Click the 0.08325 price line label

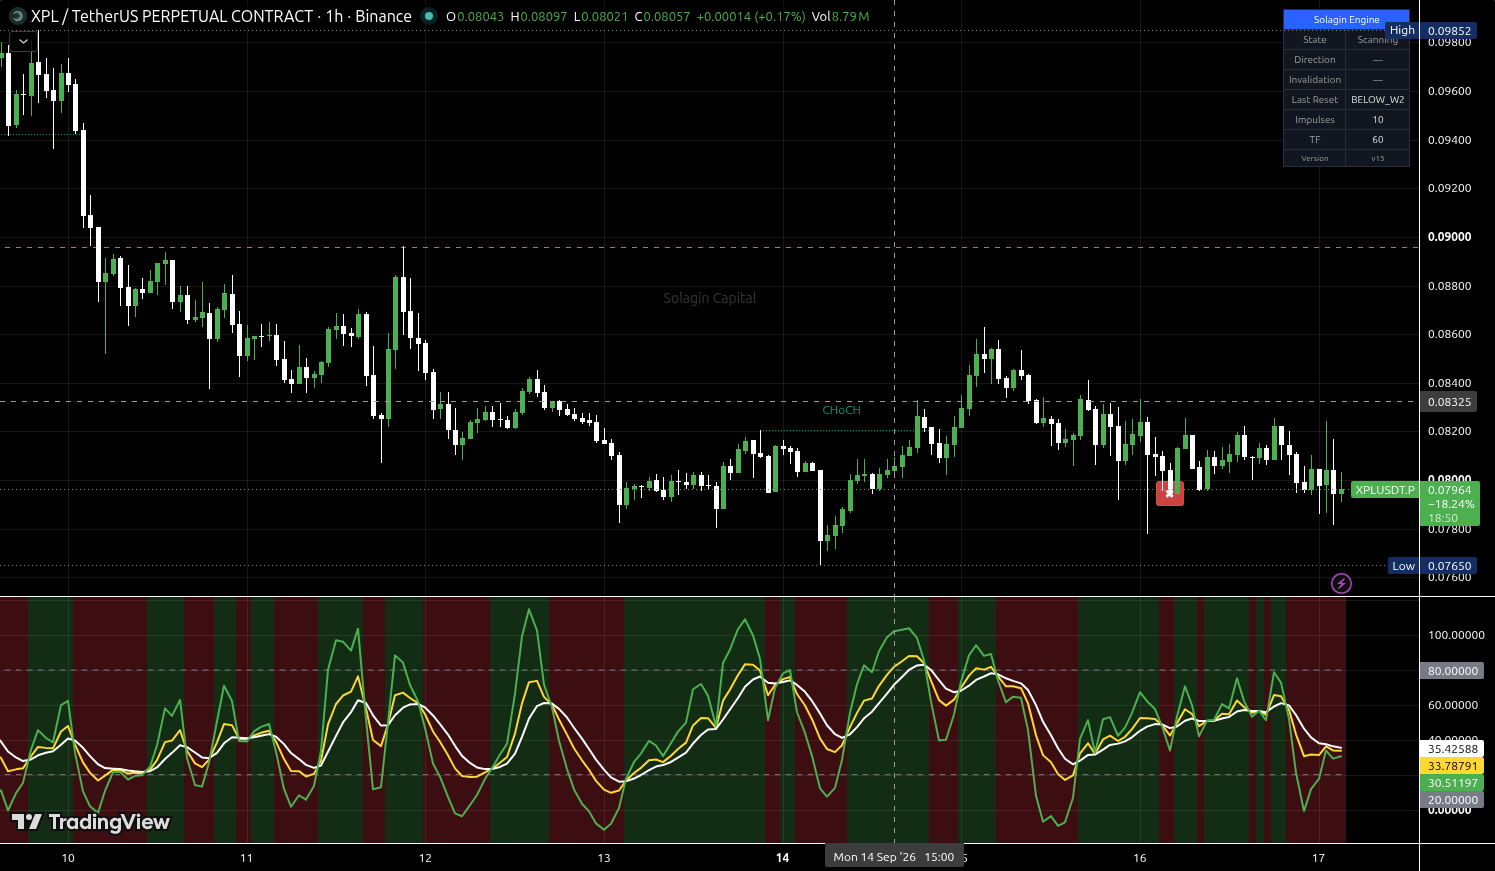tap(1449, 402)
